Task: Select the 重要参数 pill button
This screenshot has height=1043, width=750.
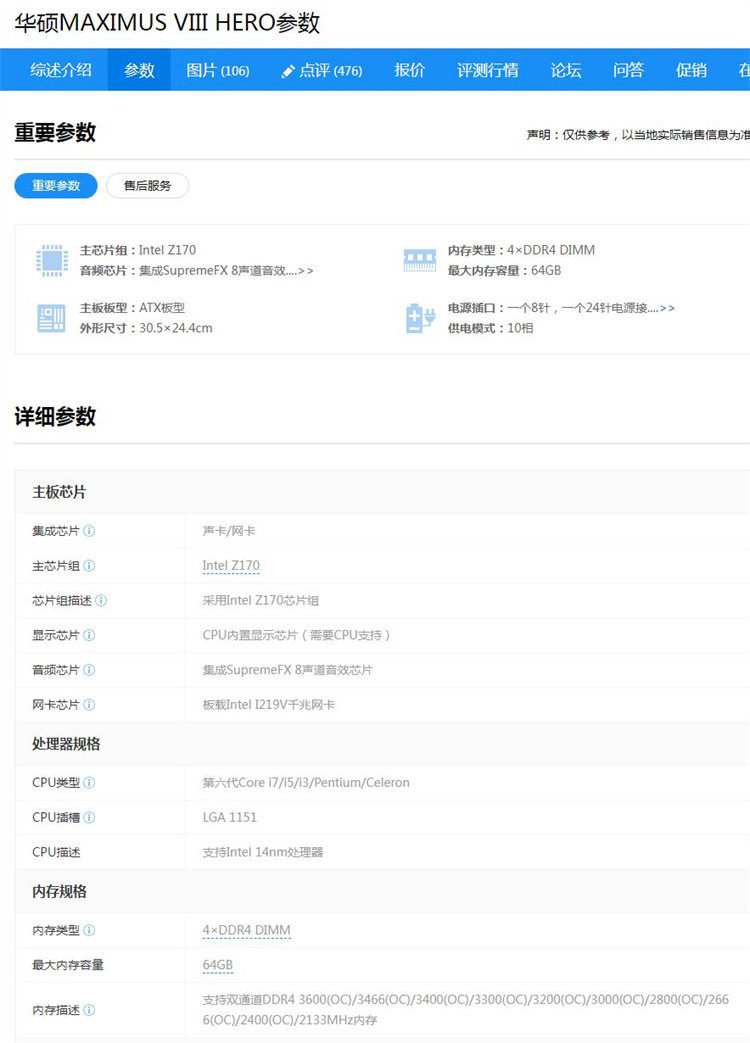Action: pyautogui.click(x=56, y=186)
